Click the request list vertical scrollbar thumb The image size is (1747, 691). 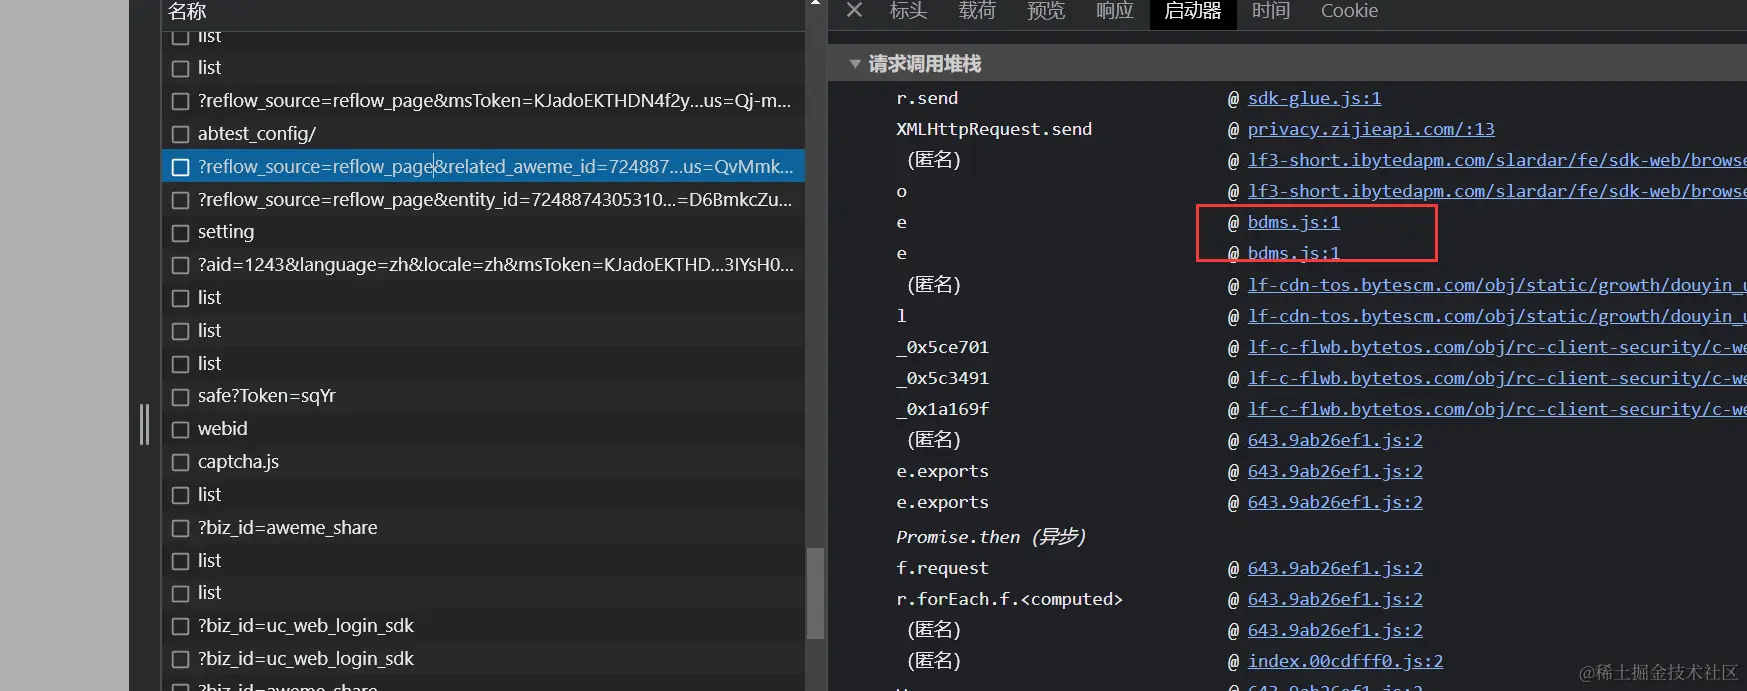coord(815,593)
